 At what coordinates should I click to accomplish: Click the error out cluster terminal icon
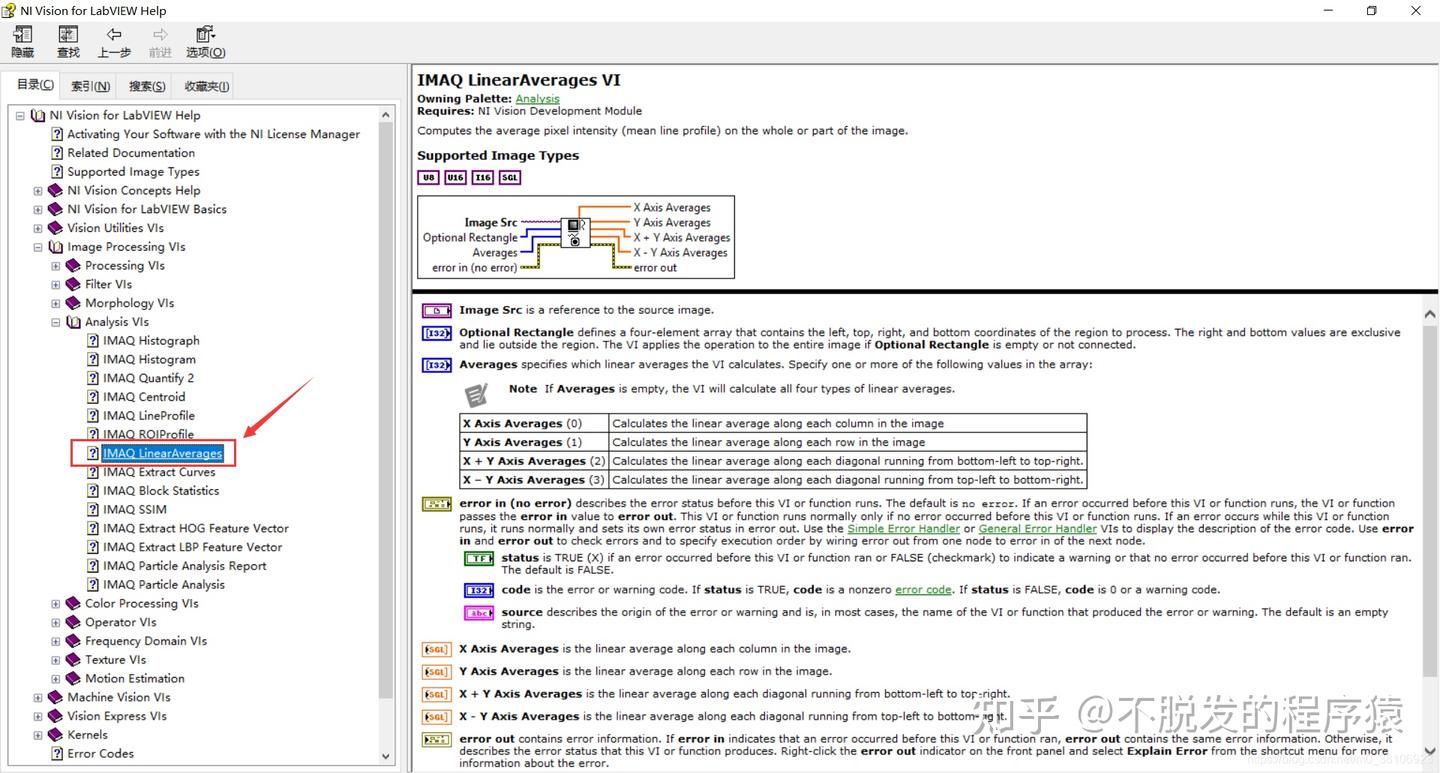pyautogui.click(x=437, y=740)
